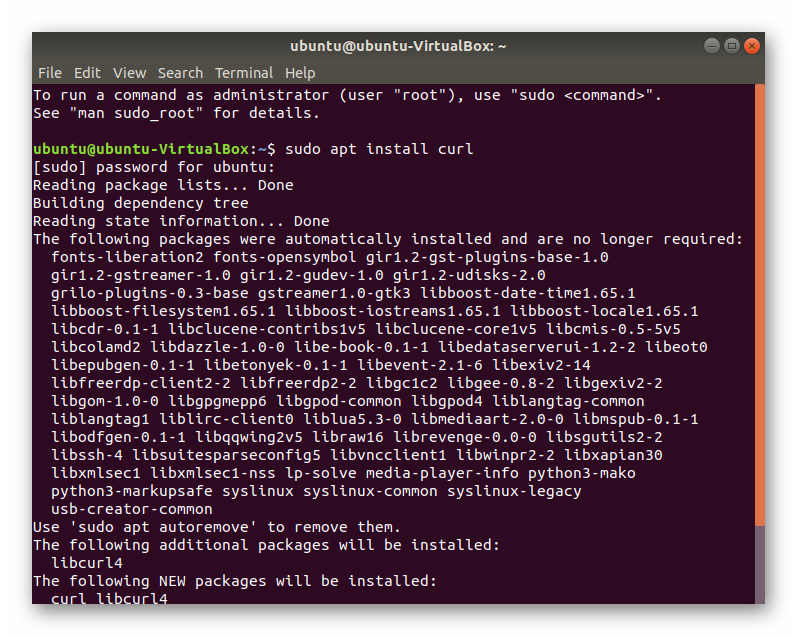Click package name 'libxapian30'

tap(613, 456)
